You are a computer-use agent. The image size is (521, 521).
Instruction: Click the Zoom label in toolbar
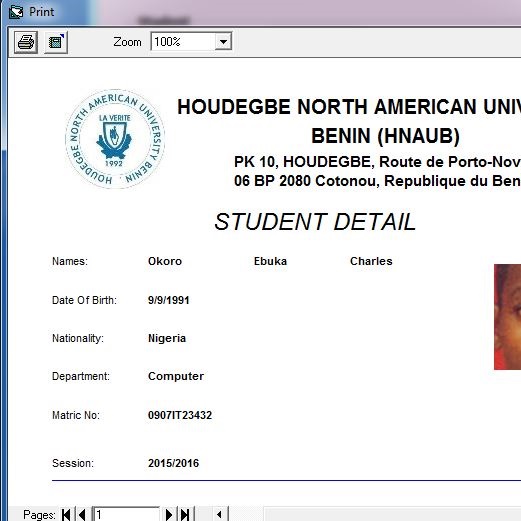pyautogui.click(x=127, y=42)
